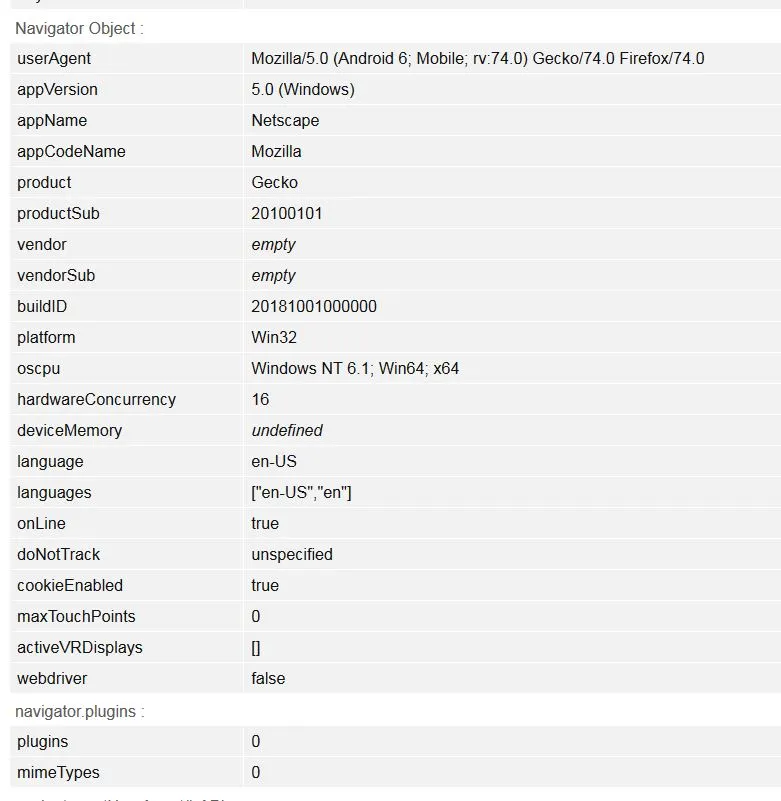Click the mimeTypes row label
The height and width of the screenshot is (801, 781).
[x=58, y=772]
